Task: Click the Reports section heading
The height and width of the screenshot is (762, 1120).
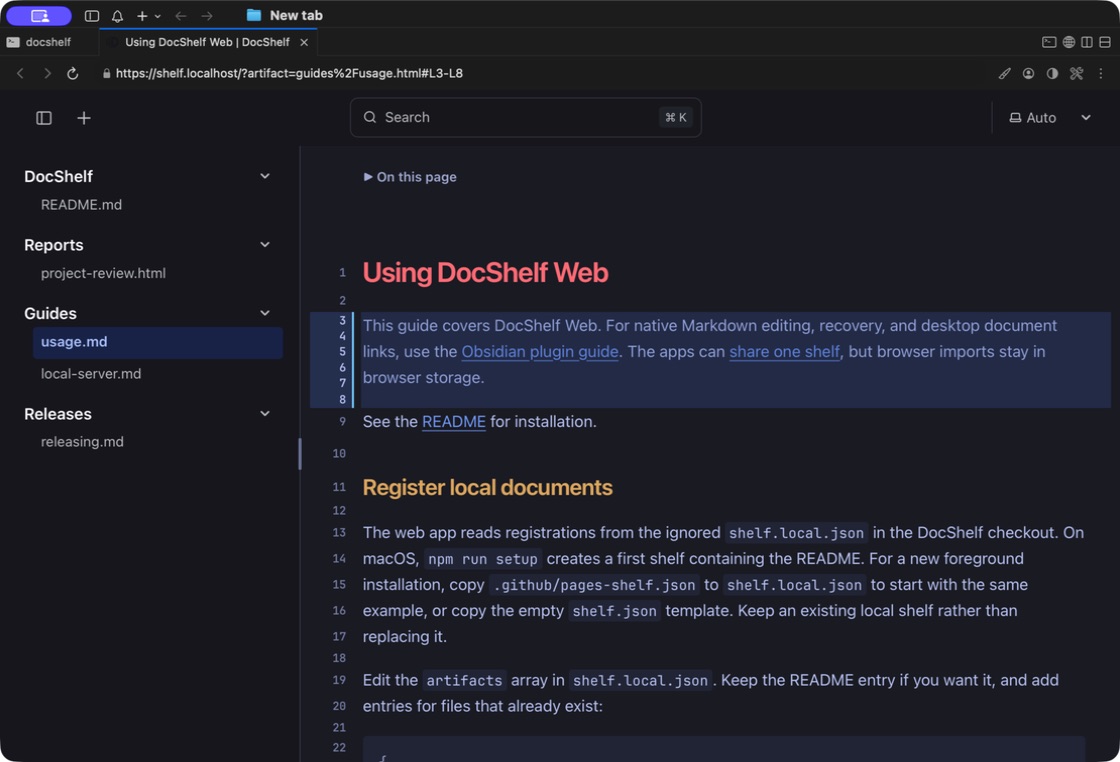Action: (x=54, y=245)
